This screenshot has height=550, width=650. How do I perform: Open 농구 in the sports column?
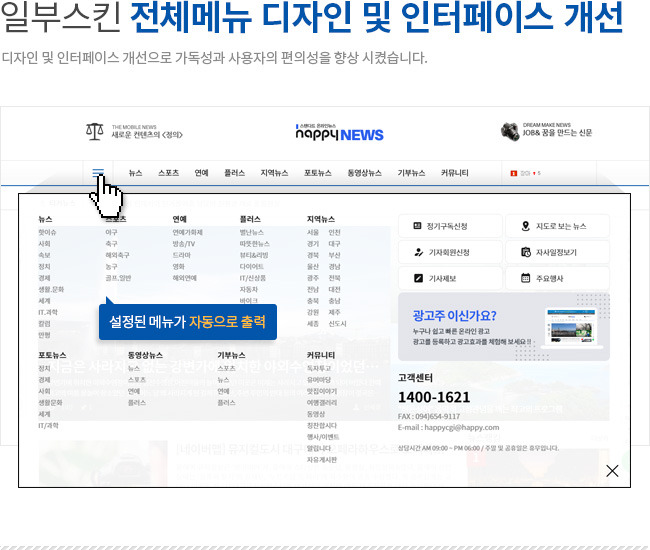click(x=111, y=267)
